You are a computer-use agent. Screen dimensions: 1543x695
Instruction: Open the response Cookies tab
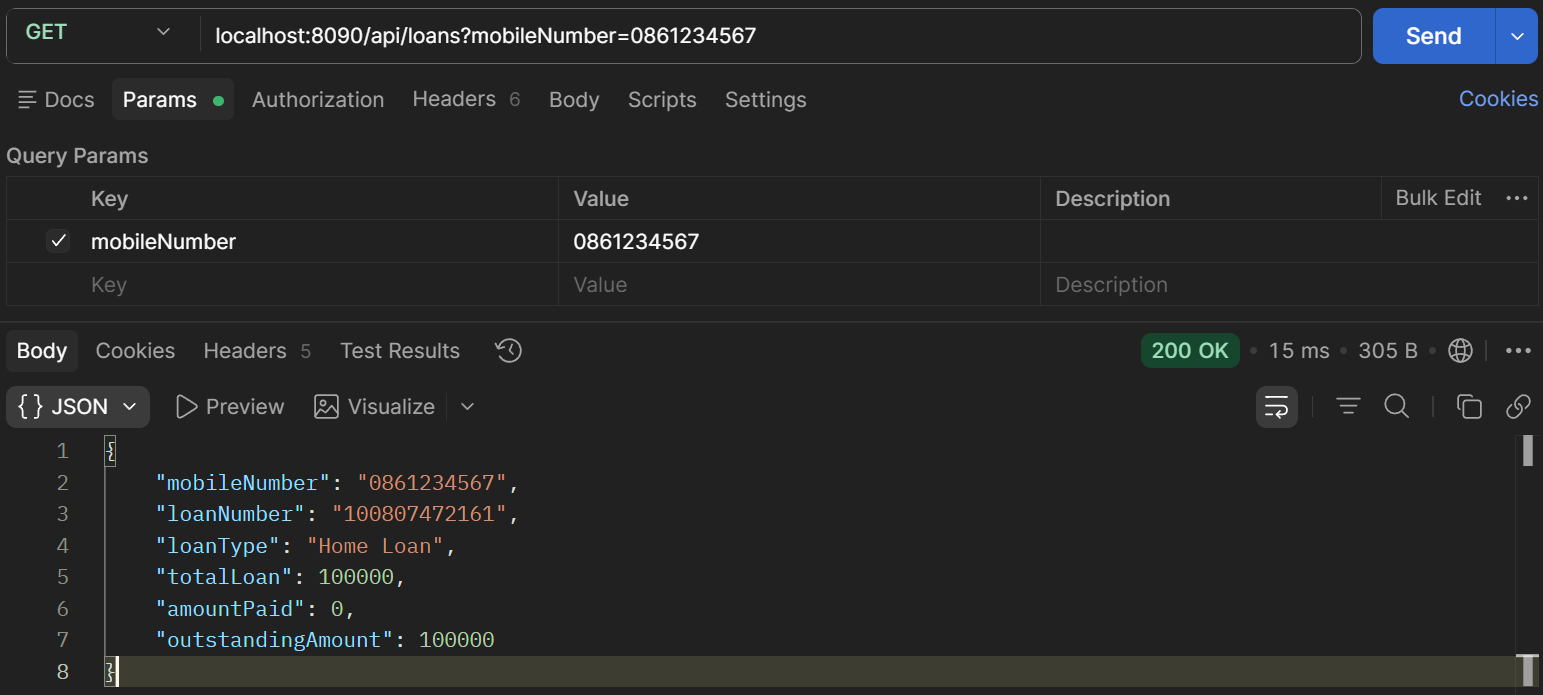[135, 351]
